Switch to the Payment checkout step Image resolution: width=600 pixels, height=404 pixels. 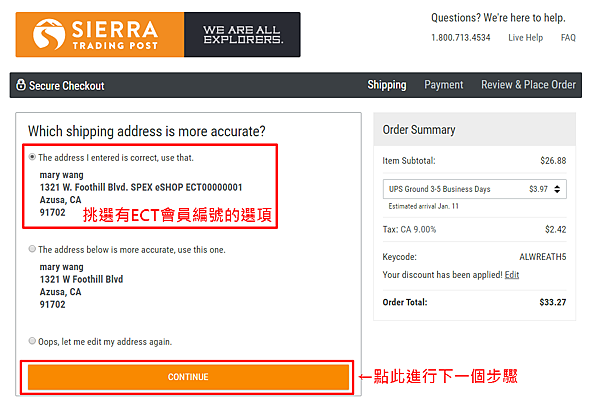tap(443, 85)
